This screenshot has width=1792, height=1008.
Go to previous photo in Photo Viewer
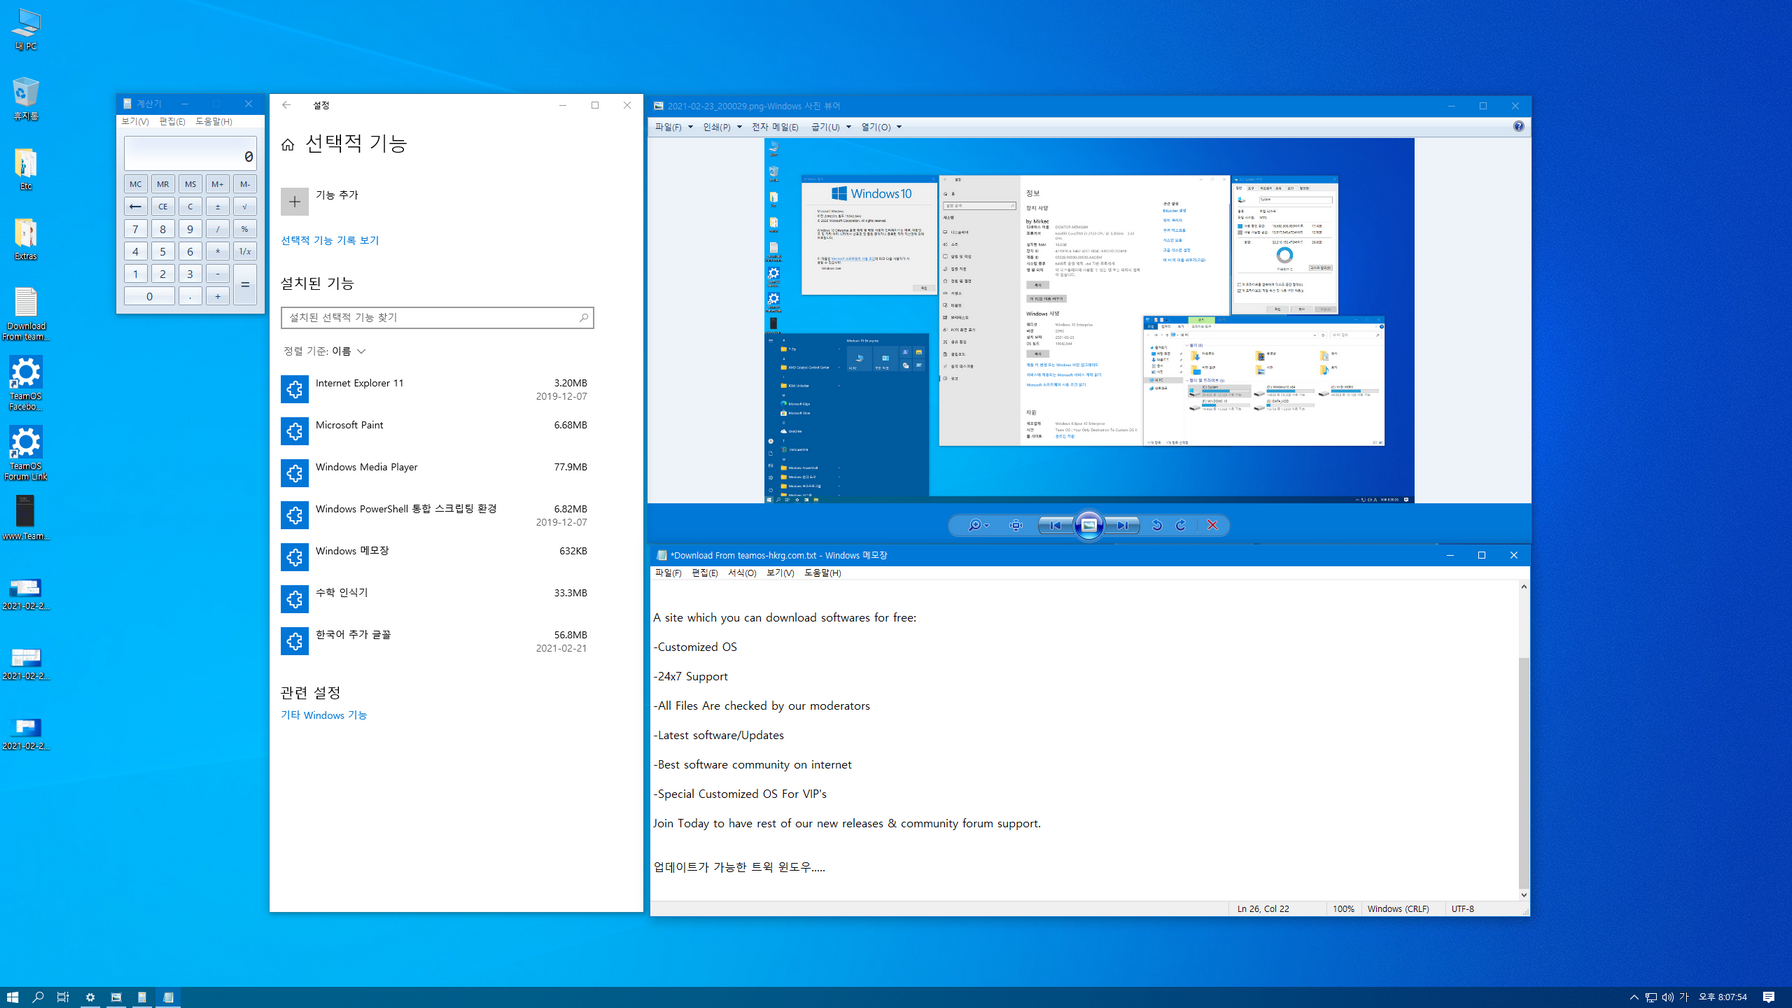click(1055, 525)
